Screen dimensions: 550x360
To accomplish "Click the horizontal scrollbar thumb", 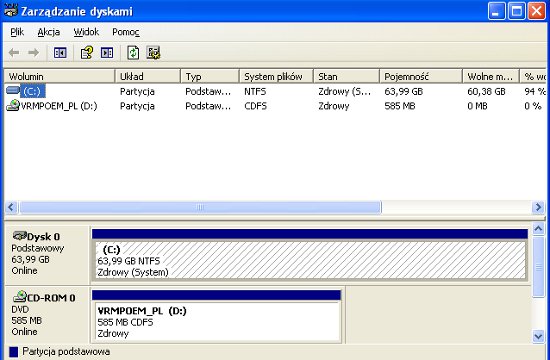I will coord(200,207).
